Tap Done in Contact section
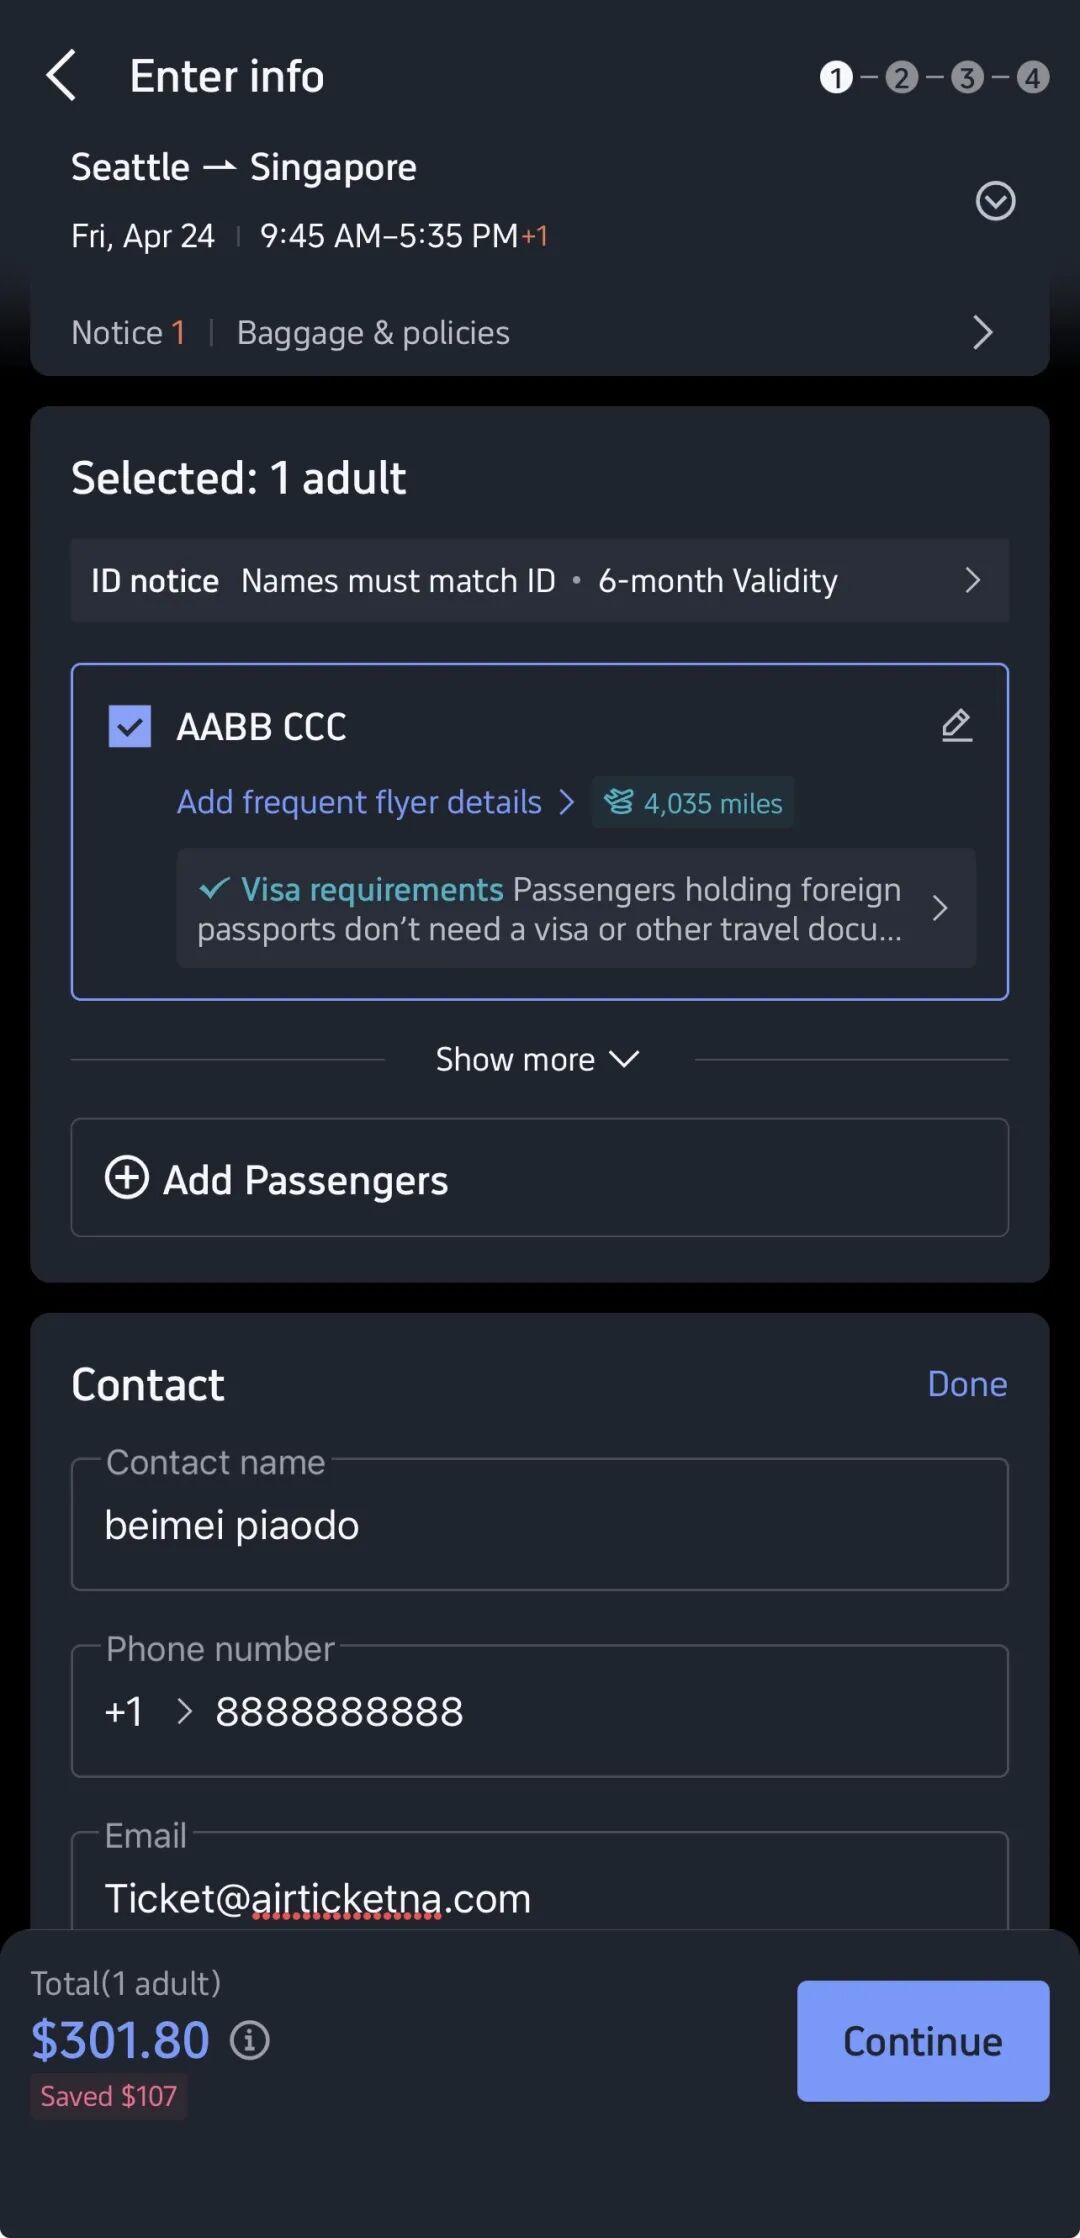1080x2238 pixels. tap(966, 1384)
